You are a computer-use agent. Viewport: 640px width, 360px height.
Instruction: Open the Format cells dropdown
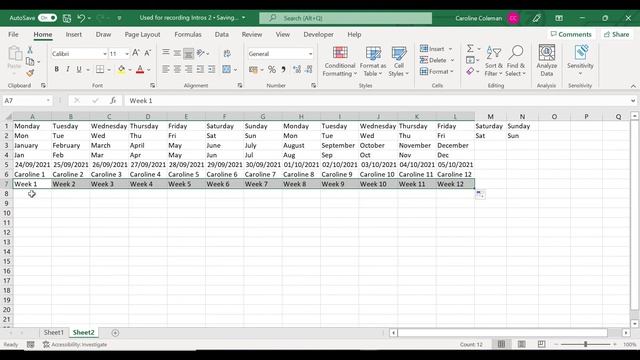coord(437,71)
